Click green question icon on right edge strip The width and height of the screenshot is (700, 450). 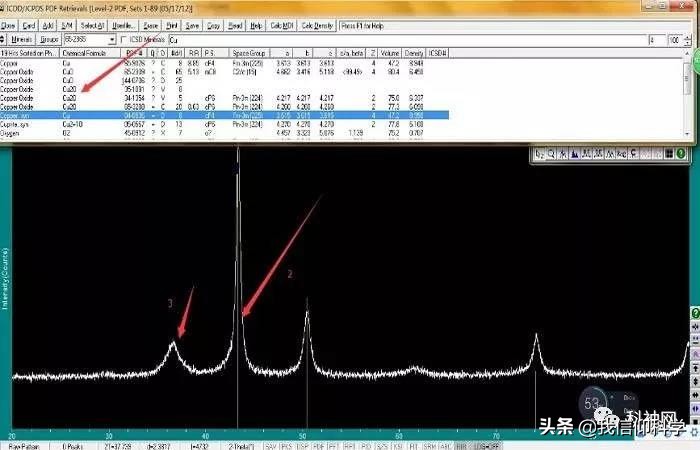(x=695, y=313)
